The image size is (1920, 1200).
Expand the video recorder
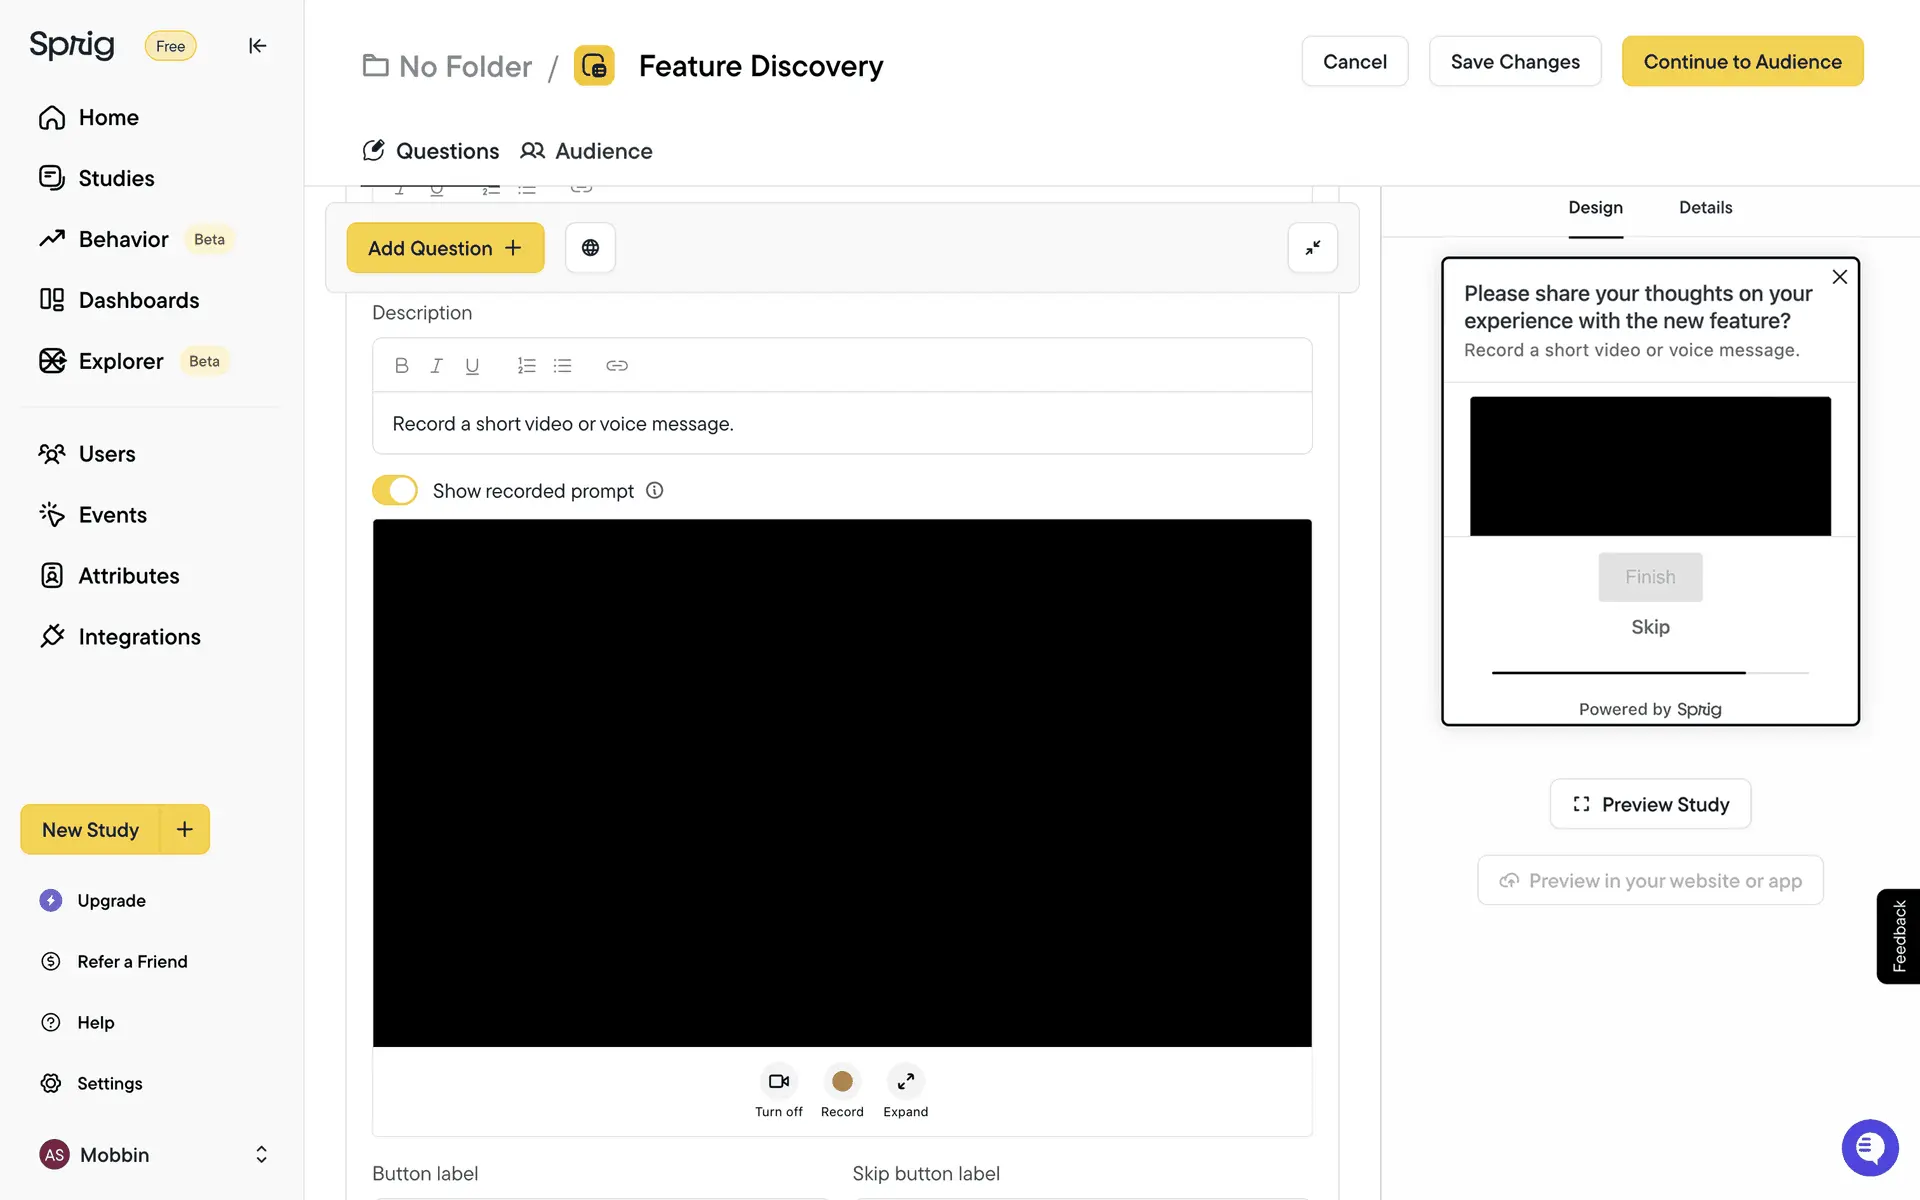click(x=905, y=1082)
